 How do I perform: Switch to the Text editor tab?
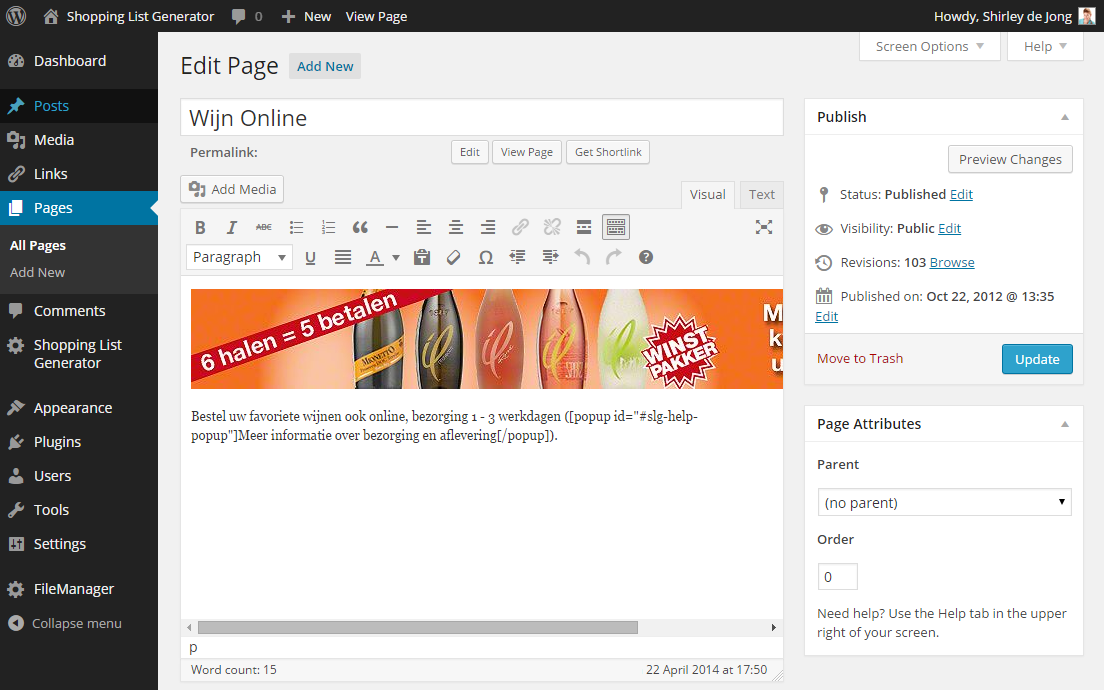[762, 195]
